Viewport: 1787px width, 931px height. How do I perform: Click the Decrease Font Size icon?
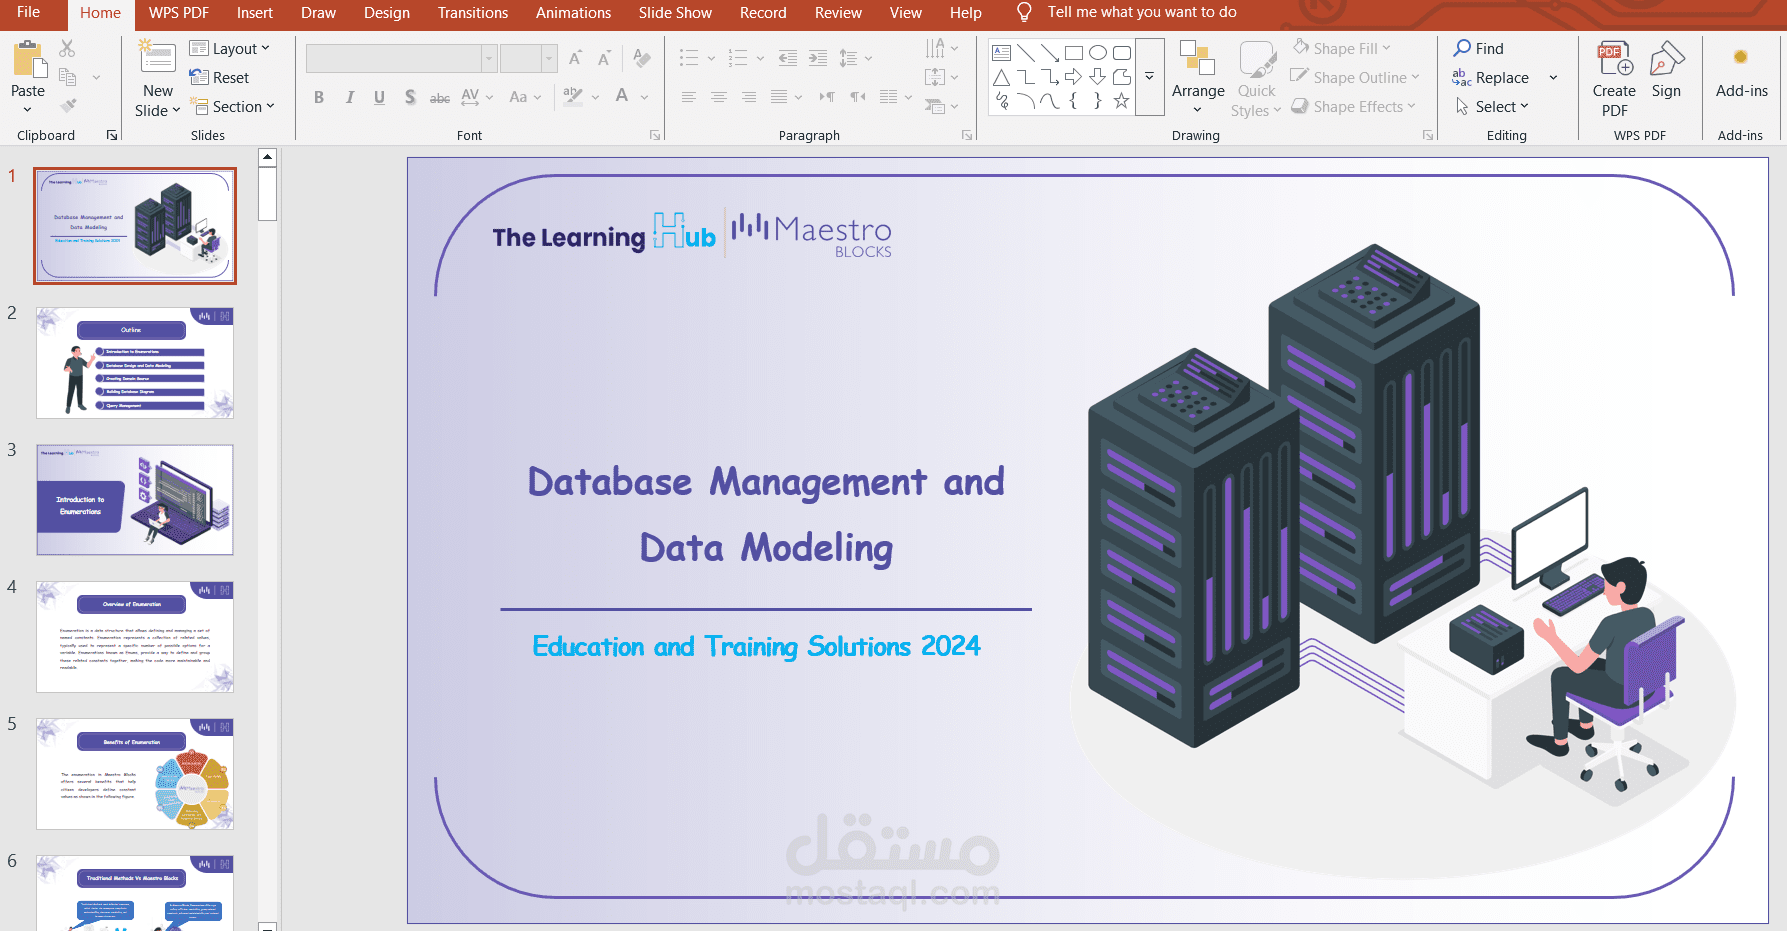click(x=604, y=58)
